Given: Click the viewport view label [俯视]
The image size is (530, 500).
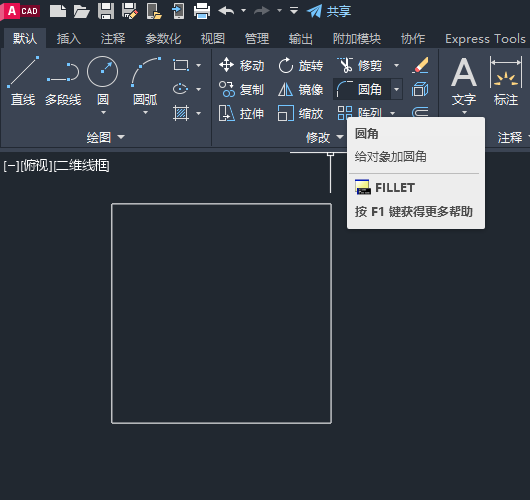Looking at the screenshot, I should [x=37, y=166].
